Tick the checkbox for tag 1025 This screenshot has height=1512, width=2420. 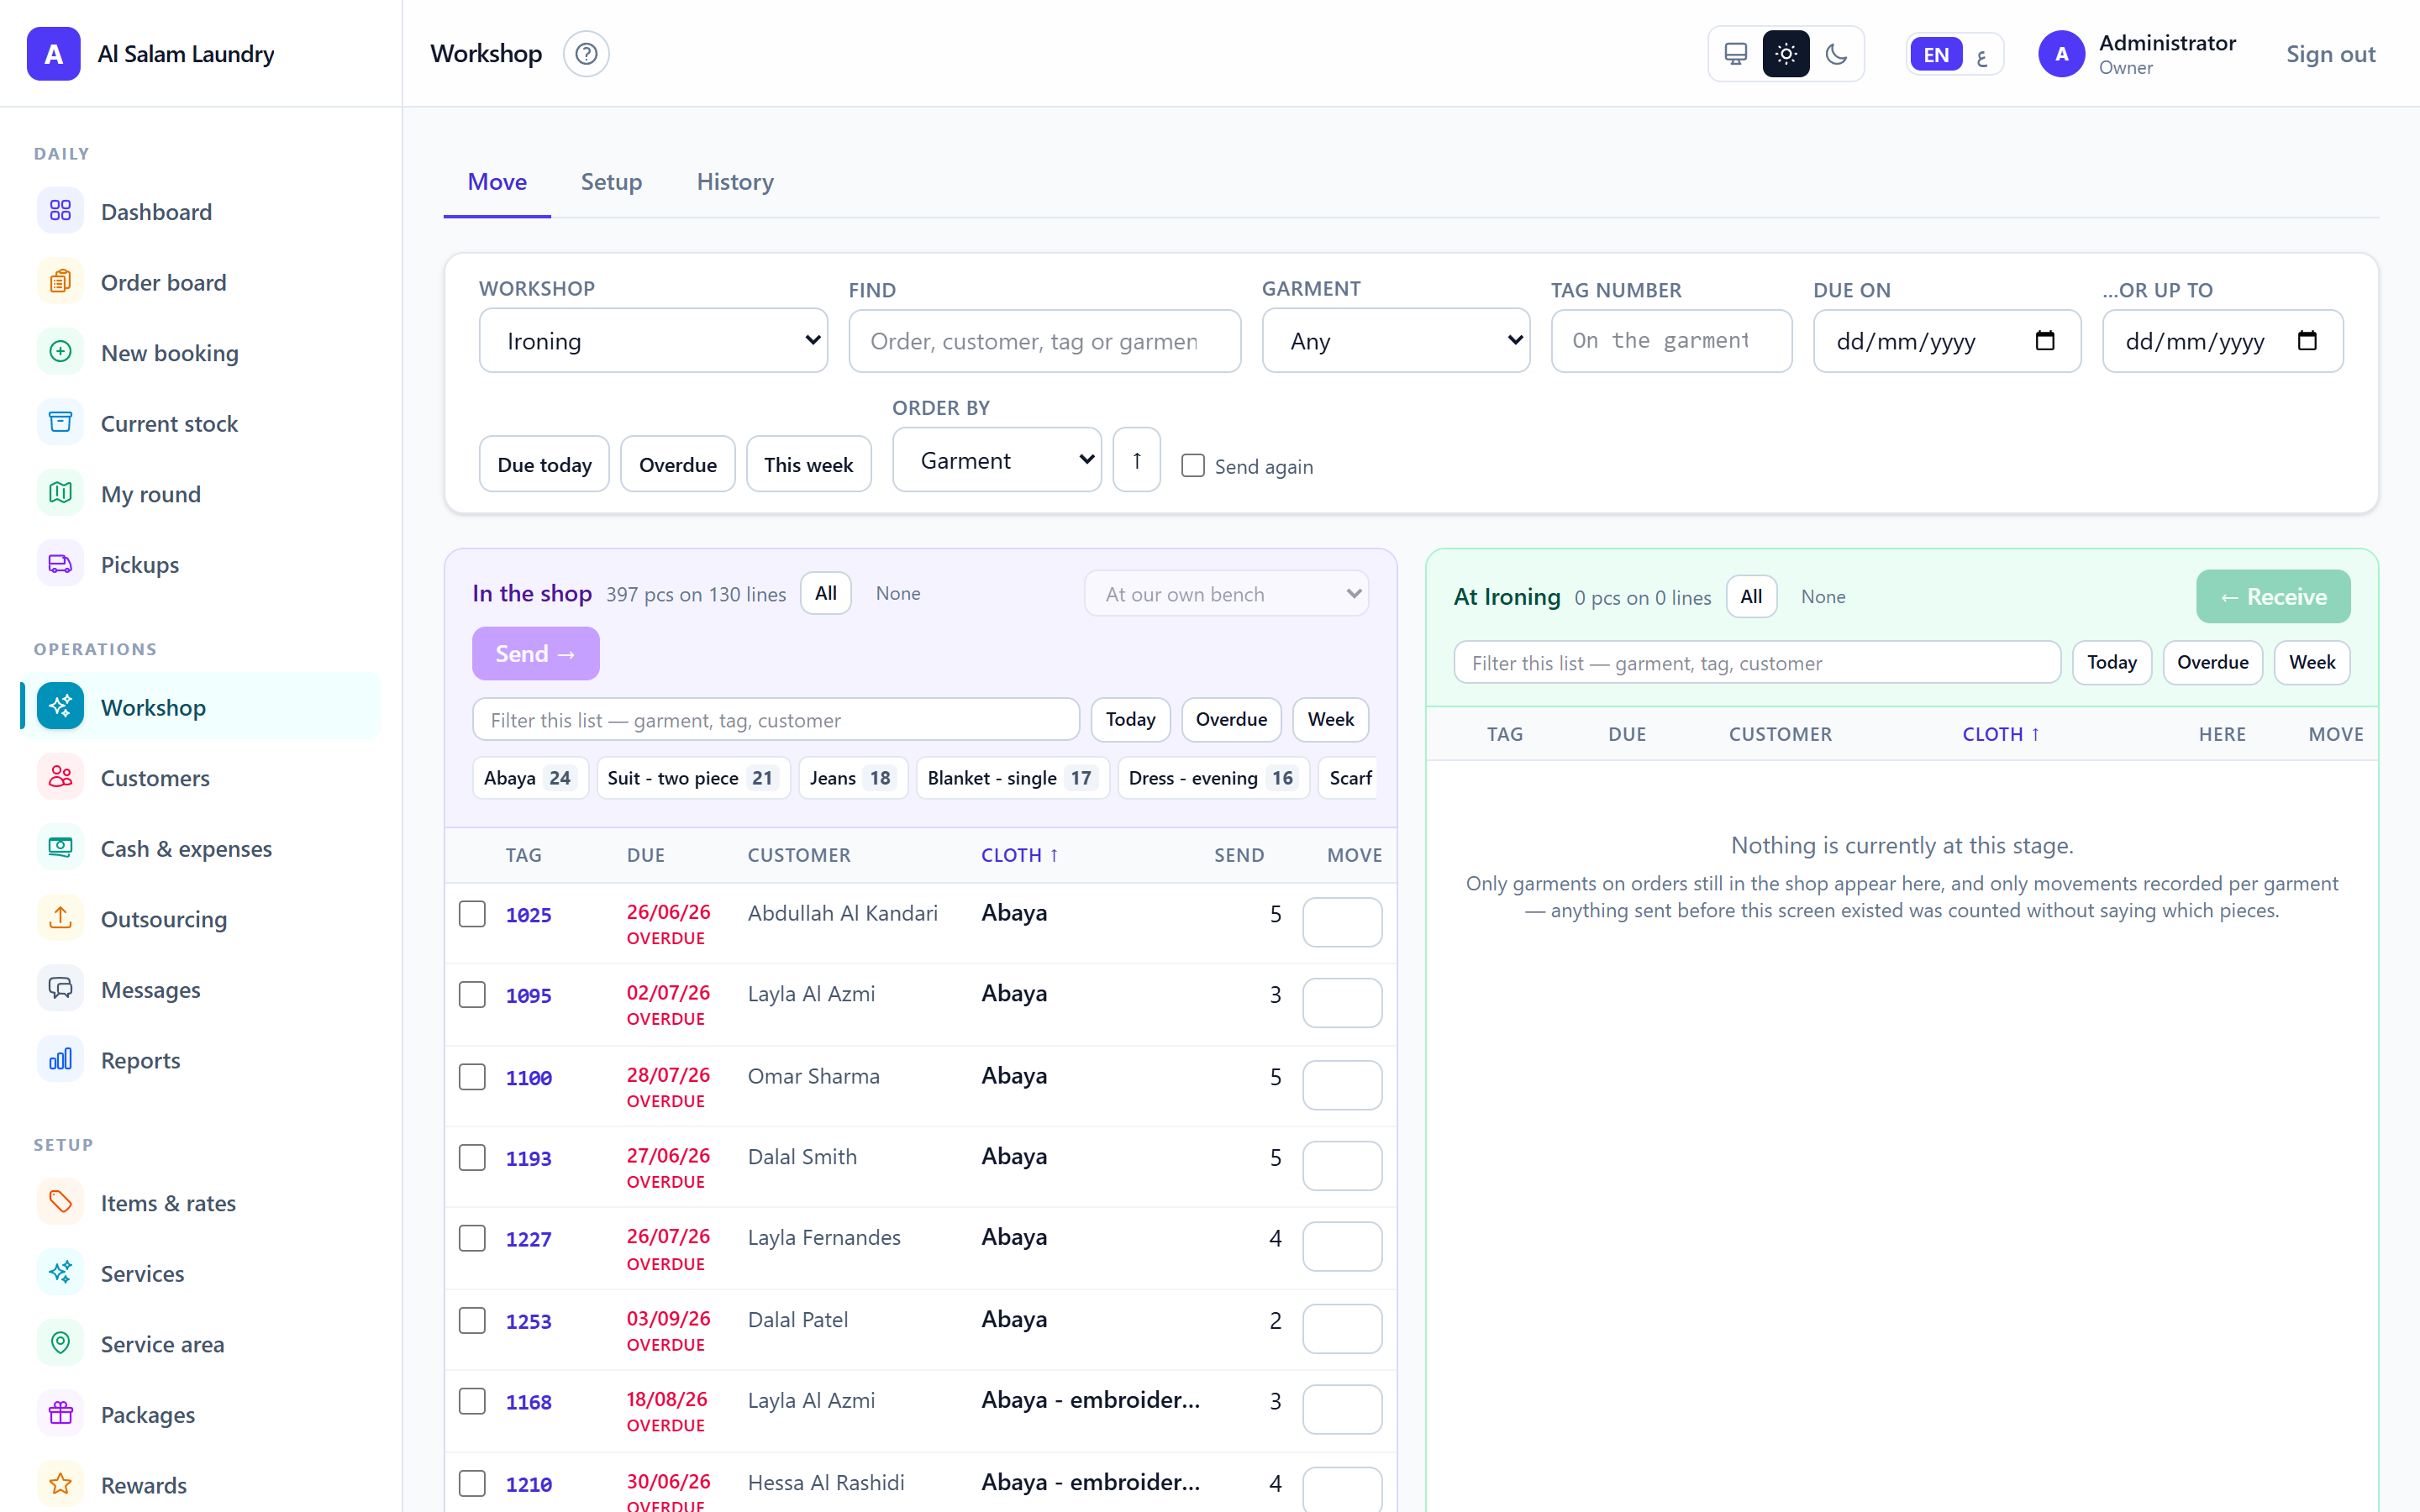[x=472, y=914]
